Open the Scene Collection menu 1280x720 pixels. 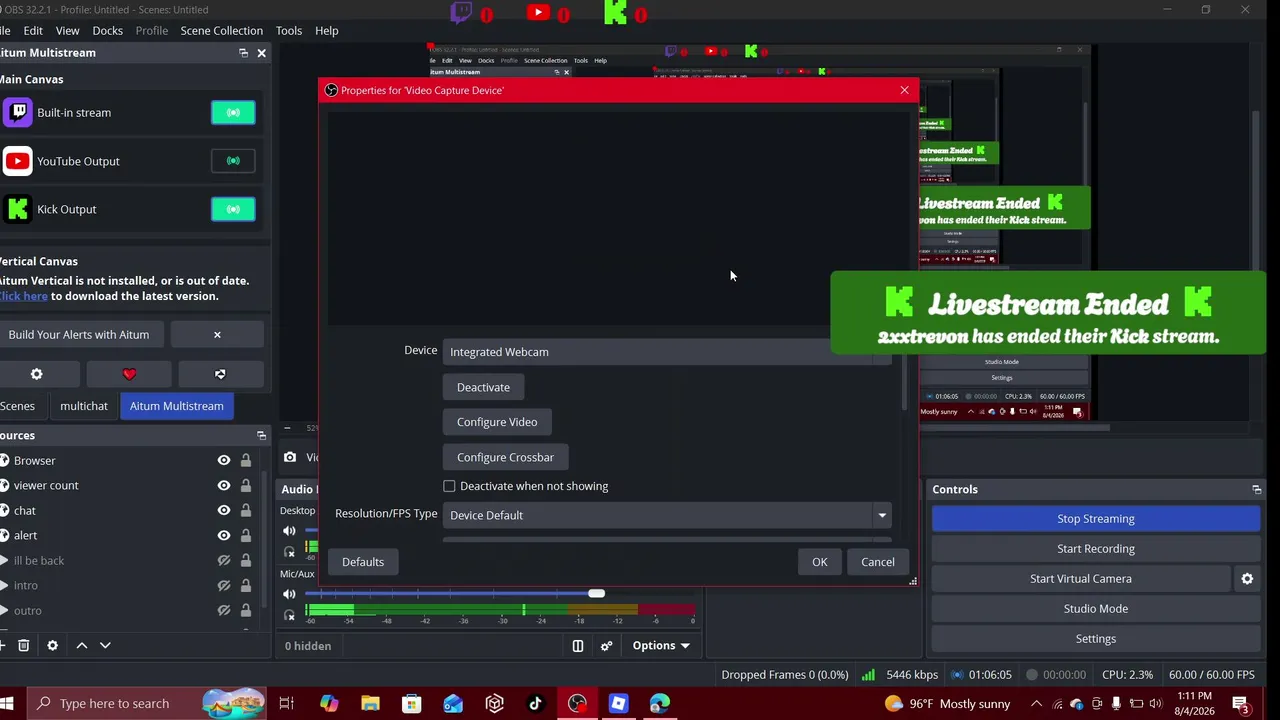[222, 31]
